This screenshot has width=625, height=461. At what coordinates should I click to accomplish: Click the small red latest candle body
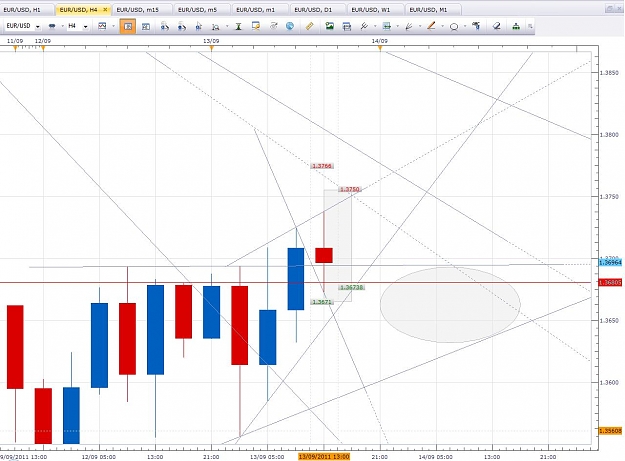pos(324,255)
